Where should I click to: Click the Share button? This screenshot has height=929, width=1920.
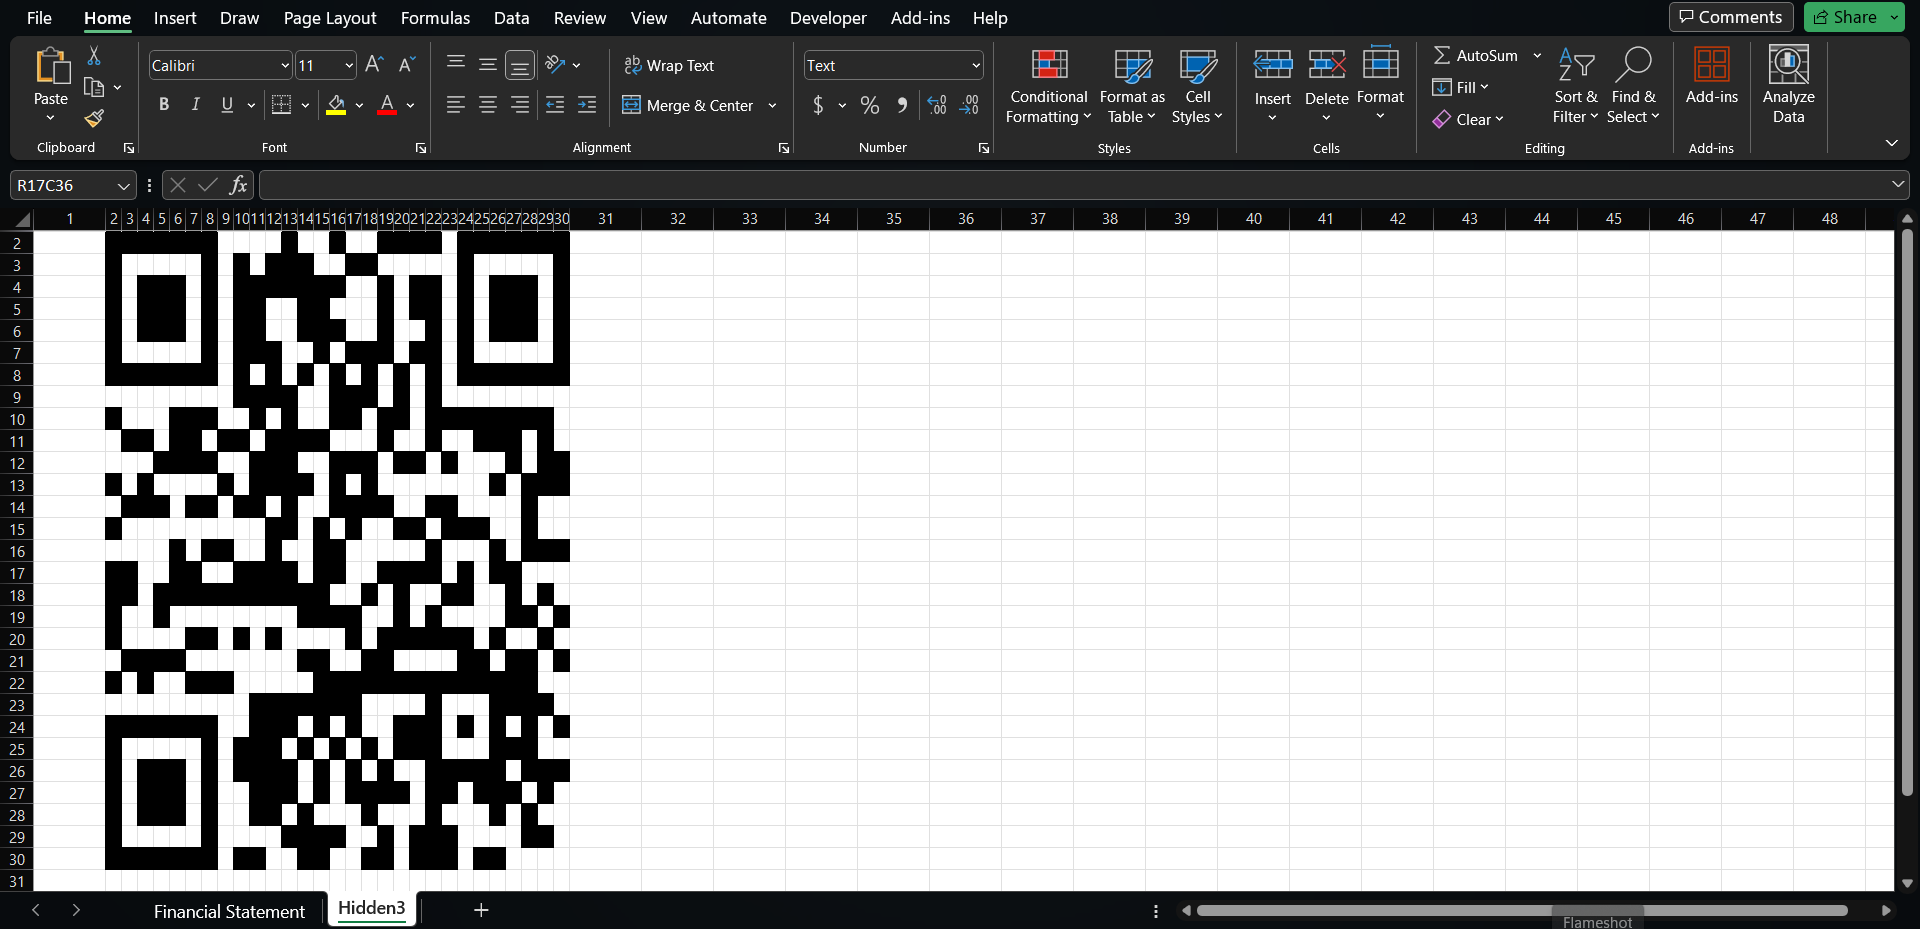pos(1845,17)
